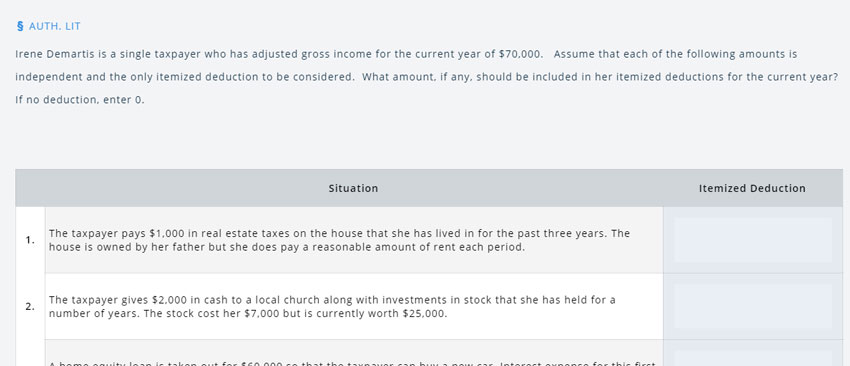Viewport: 850px width, 366px height.
Task: Select row number 2 in the table
Action: click(x=30, y=306)
